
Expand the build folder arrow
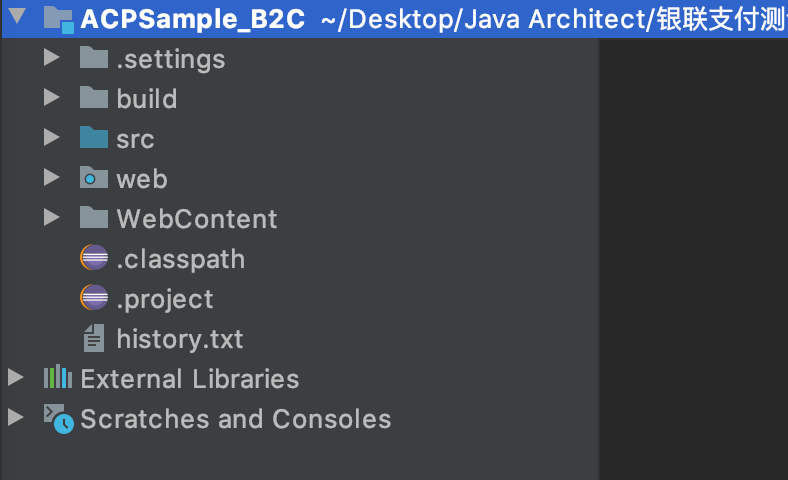point(52,98)
